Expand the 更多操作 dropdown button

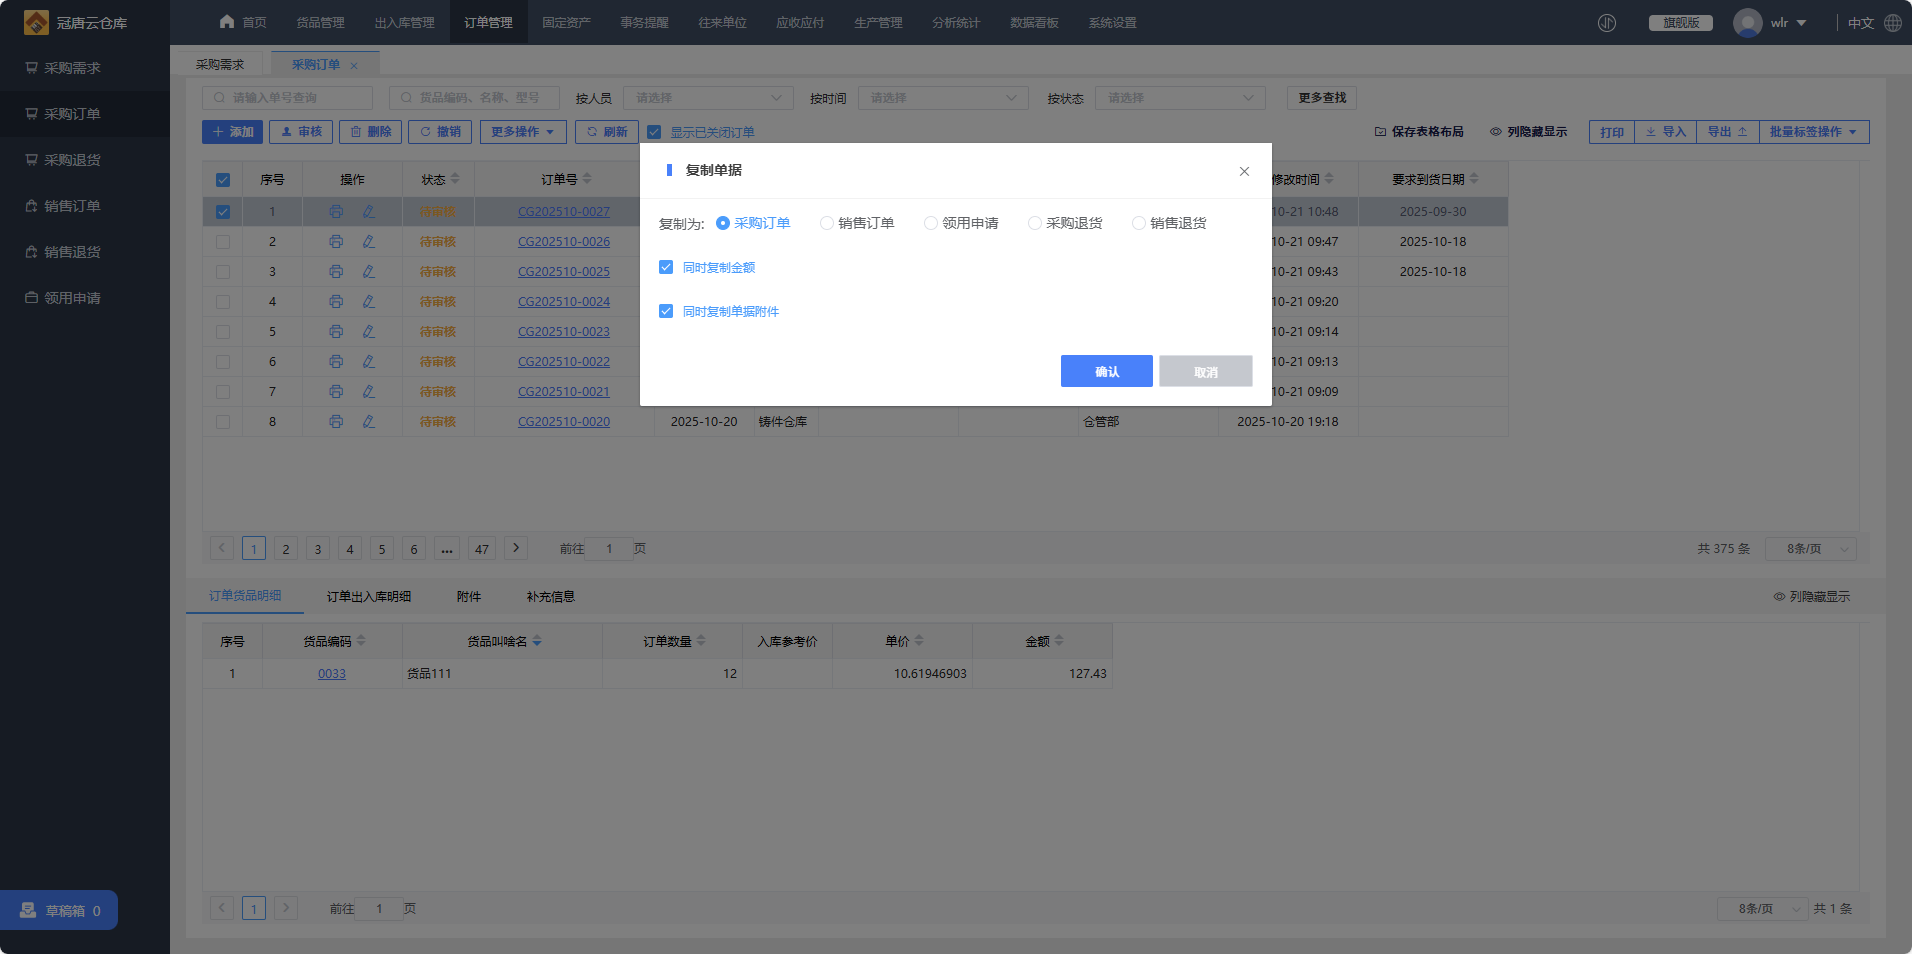[x=523, y=132]
